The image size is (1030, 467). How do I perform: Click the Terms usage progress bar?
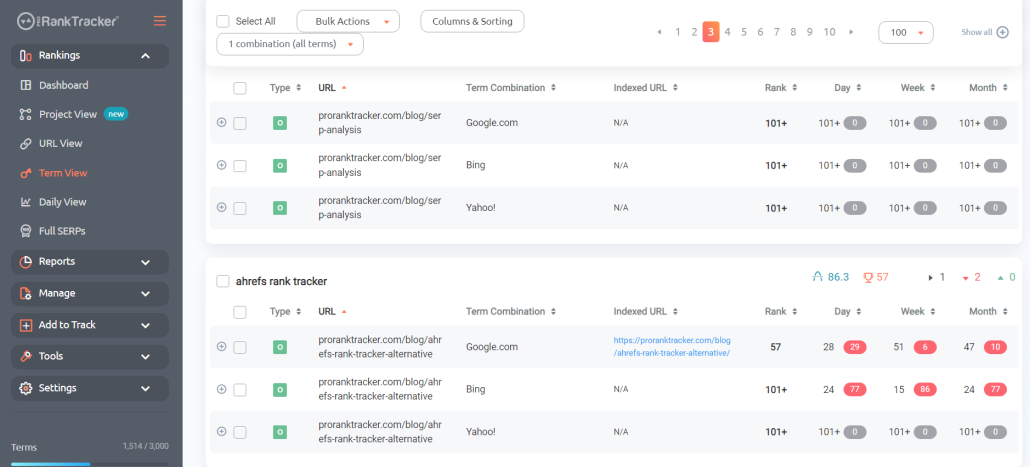pyautogui.click(x=90, y=464)
